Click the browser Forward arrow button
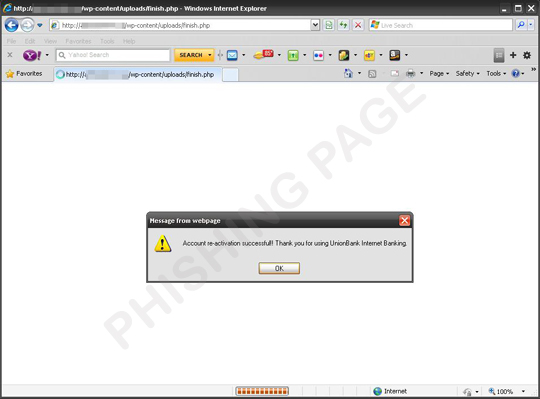The height and width of the screenshot is (399, 540). click(27, 25)
